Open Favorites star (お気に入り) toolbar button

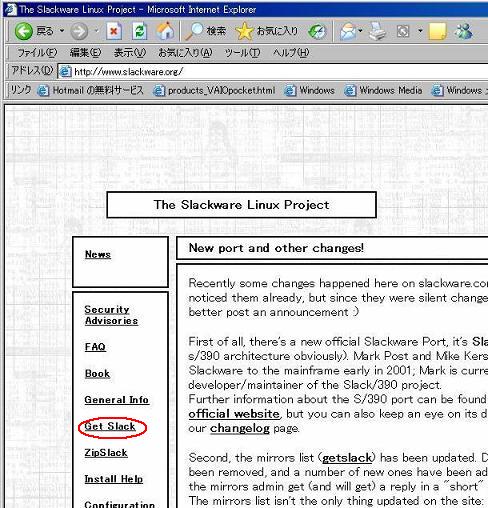point(266,31)
